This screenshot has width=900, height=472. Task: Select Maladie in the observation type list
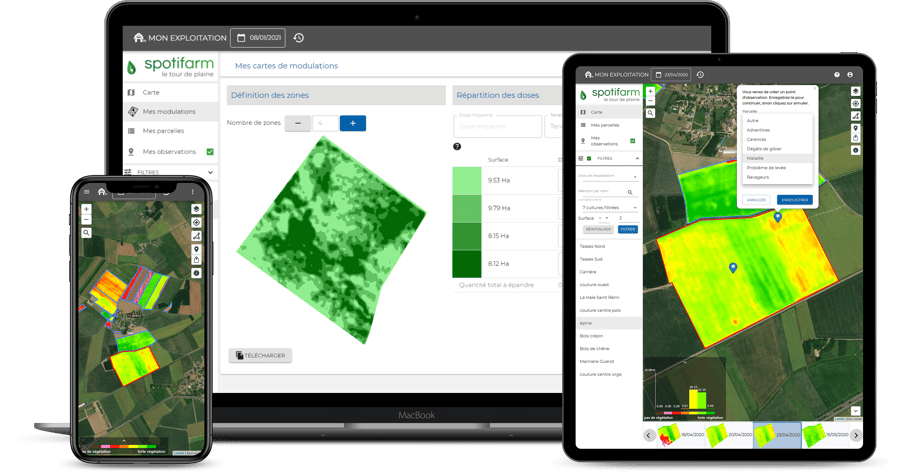pos(777,158)
